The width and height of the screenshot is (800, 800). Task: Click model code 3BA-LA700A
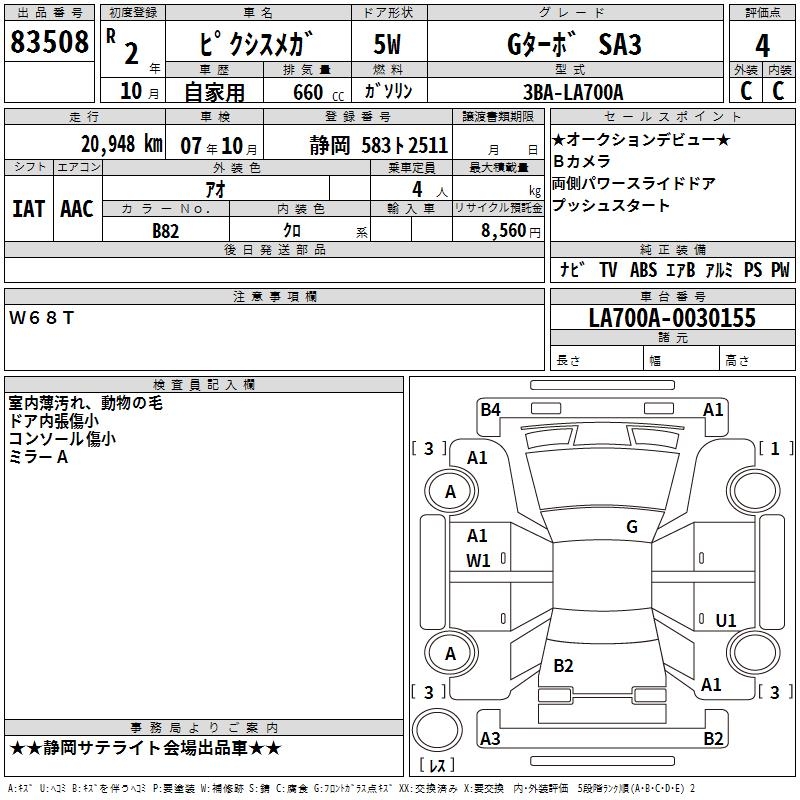click(x=573, y=92)
